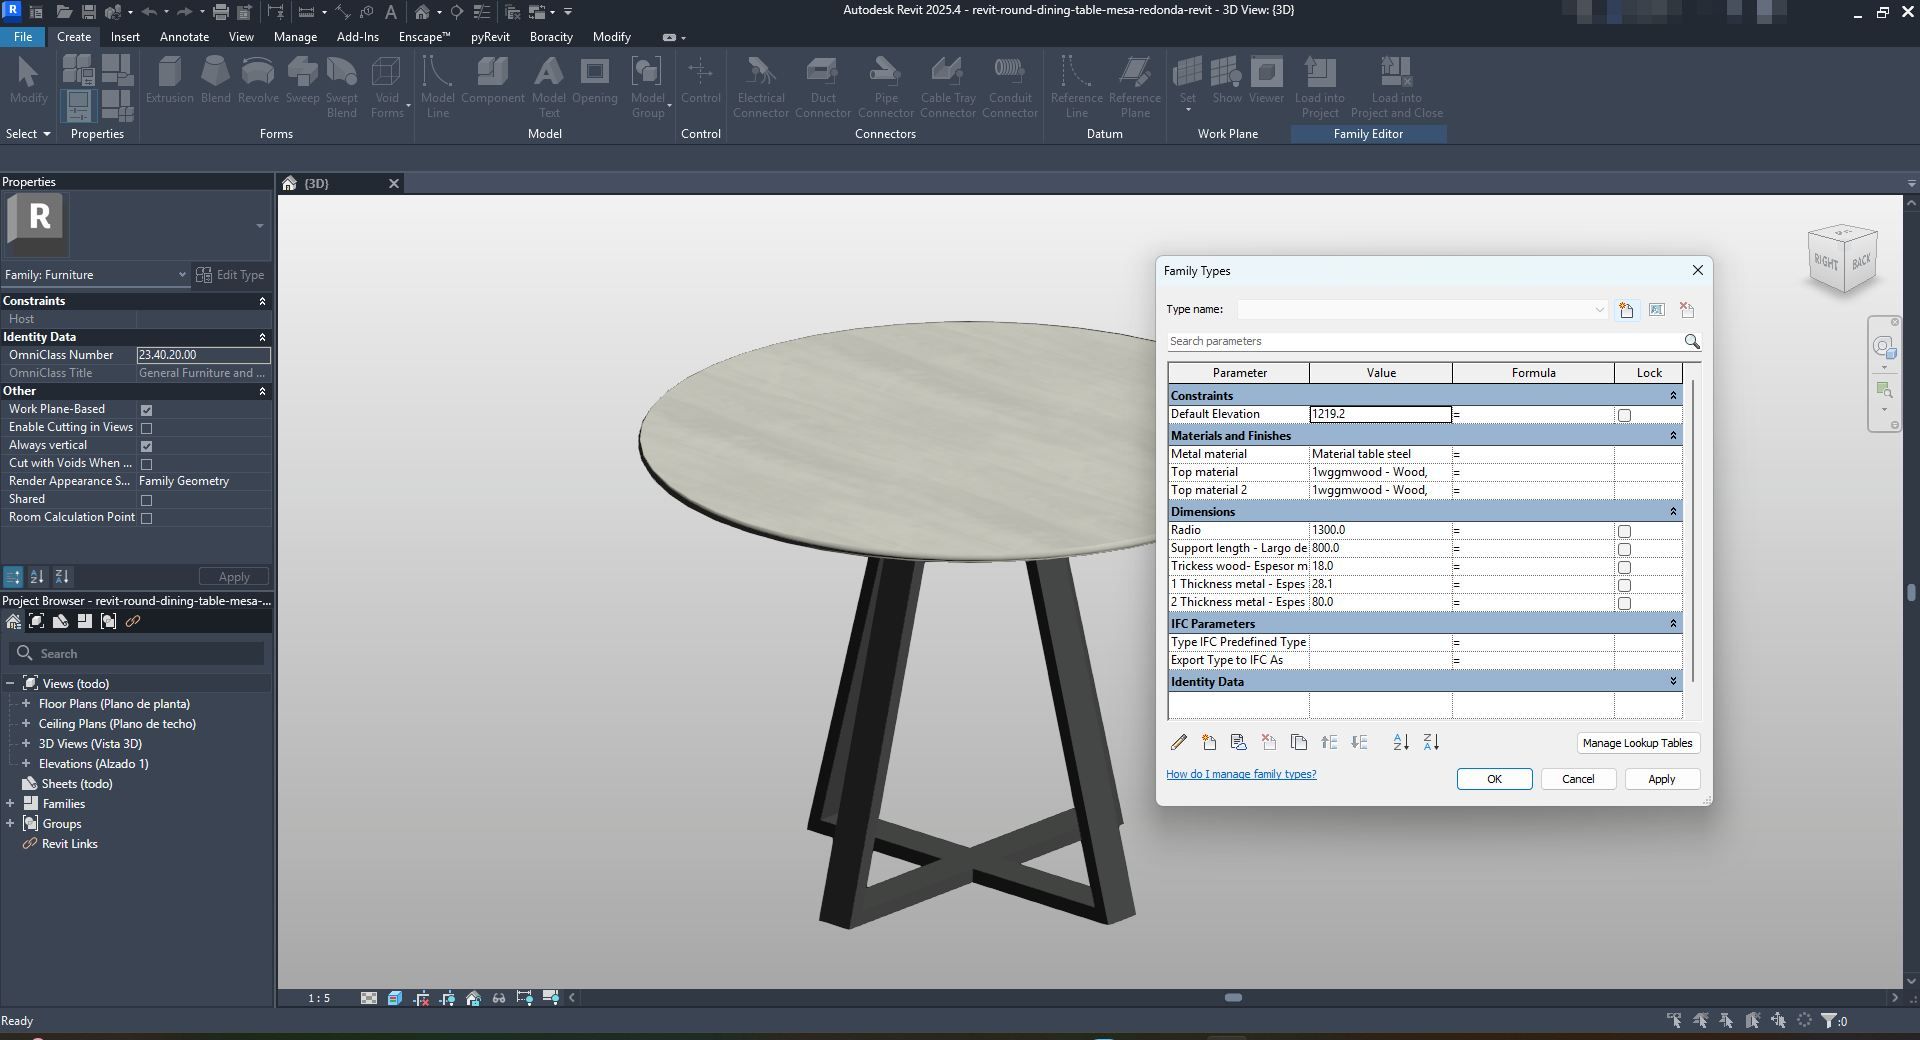Click the Reference Plane tool
Image resolution: width=1920 pixels, height=1040 pixels.
[1135, 87]
